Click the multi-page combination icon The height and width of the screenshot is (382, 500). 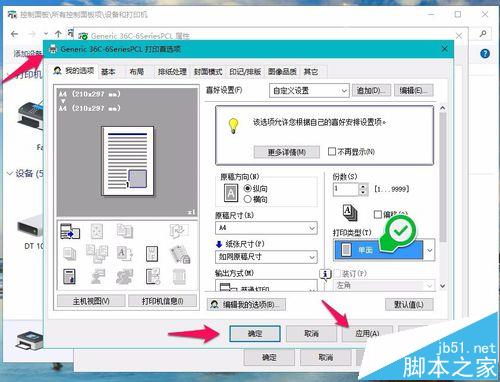pos(97,253)
